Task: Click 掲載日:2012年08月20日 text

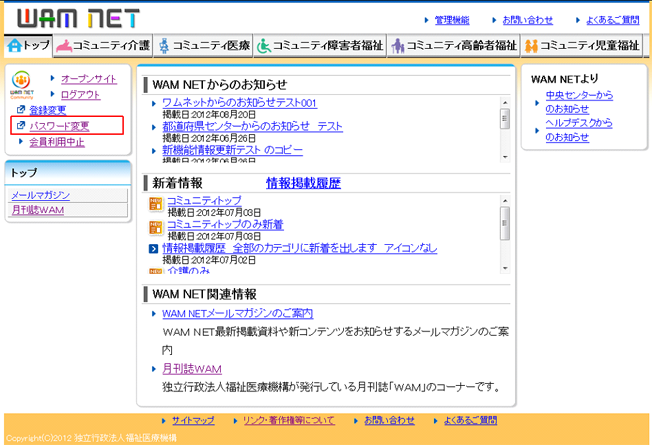Action: coord(209,114)
